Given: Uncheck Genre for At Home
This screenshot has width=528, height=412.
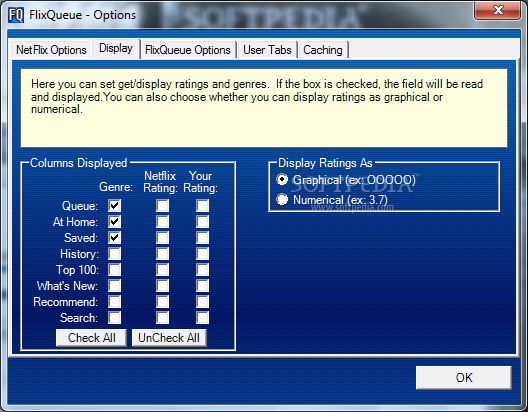Looking at the screenshot, I should tap(114, 221).
